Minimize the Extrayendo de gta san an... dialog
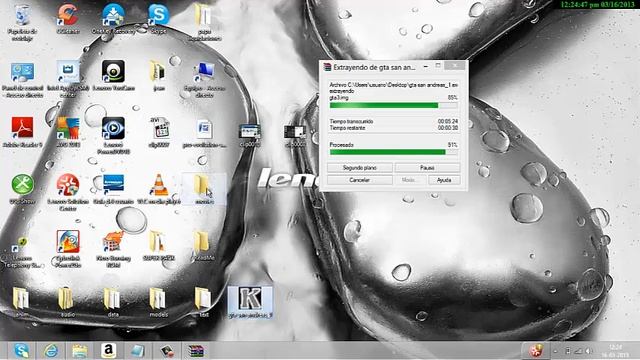The height and width of the screenshot is (360, 640). pyautogui.click(x=426, y=66)
